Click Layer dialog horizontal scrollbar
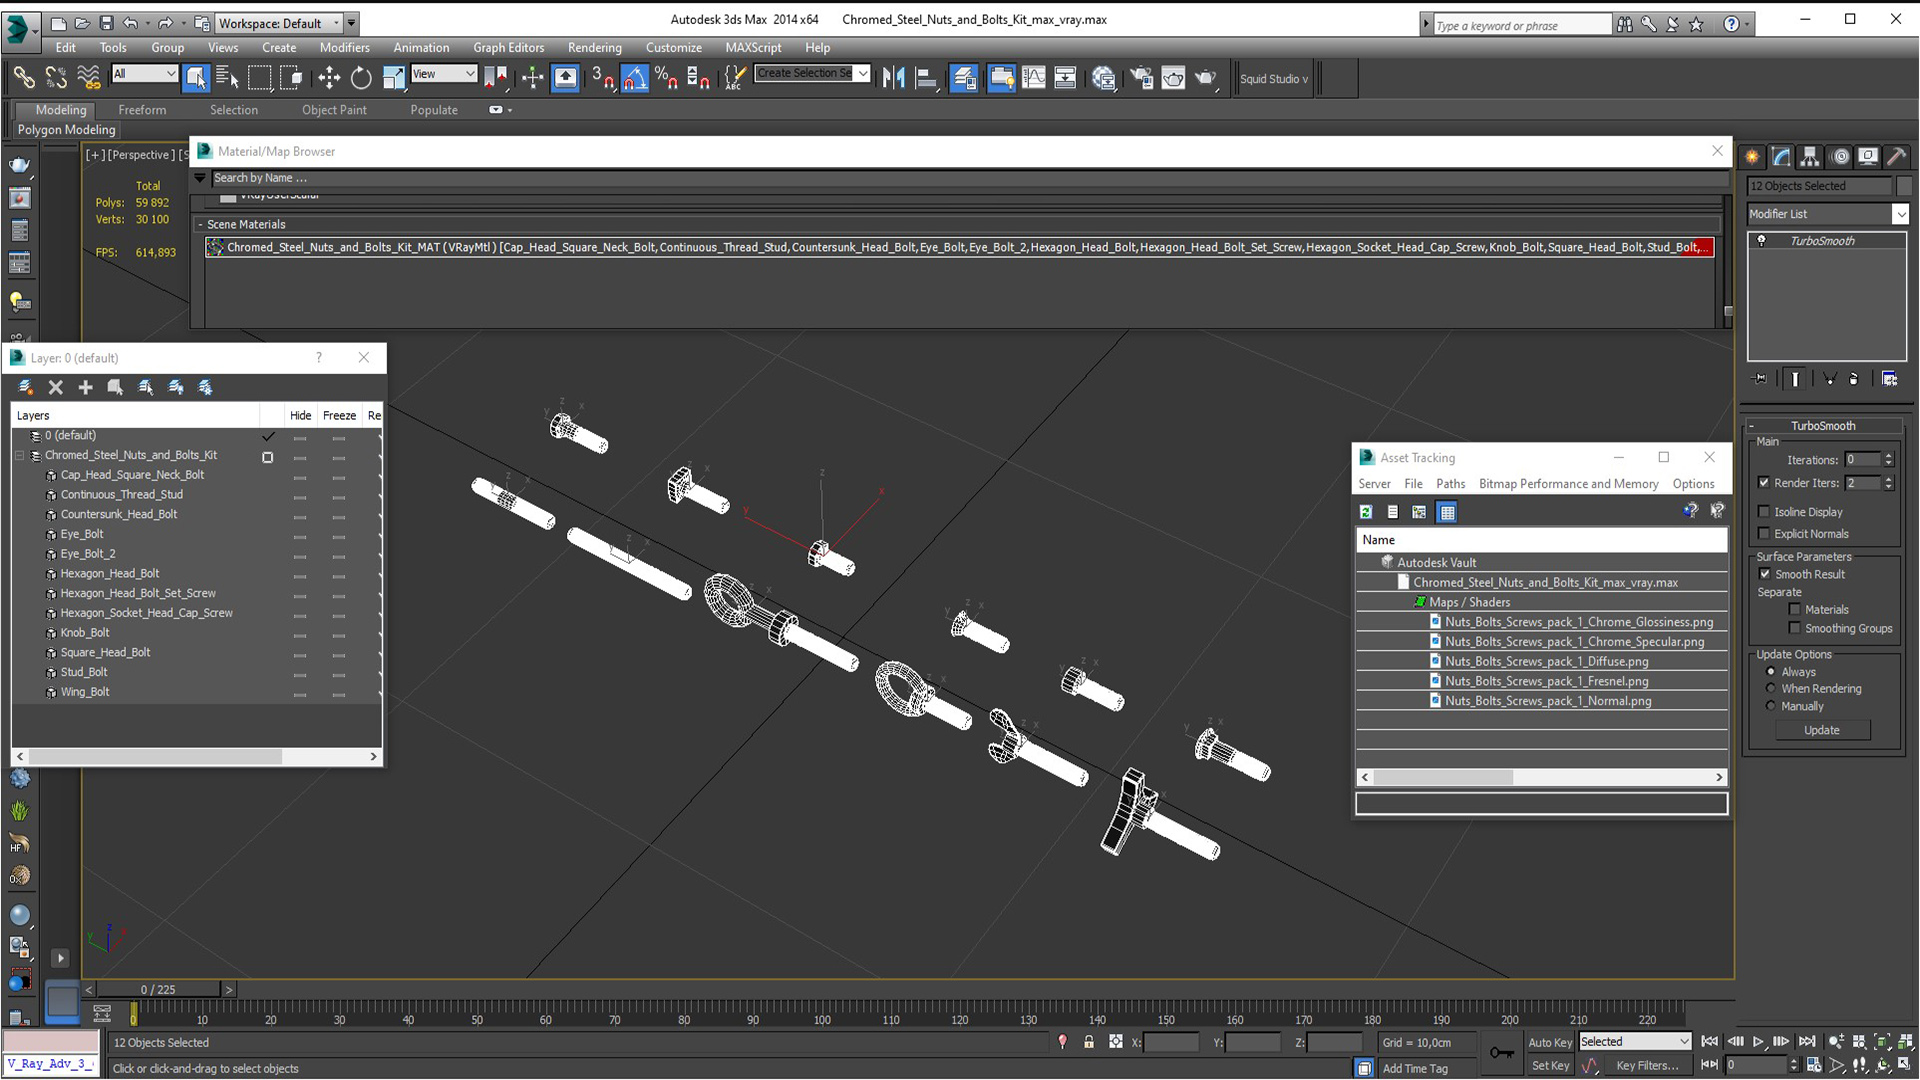Screen dimensions: 1920x1080 [155, 757]
